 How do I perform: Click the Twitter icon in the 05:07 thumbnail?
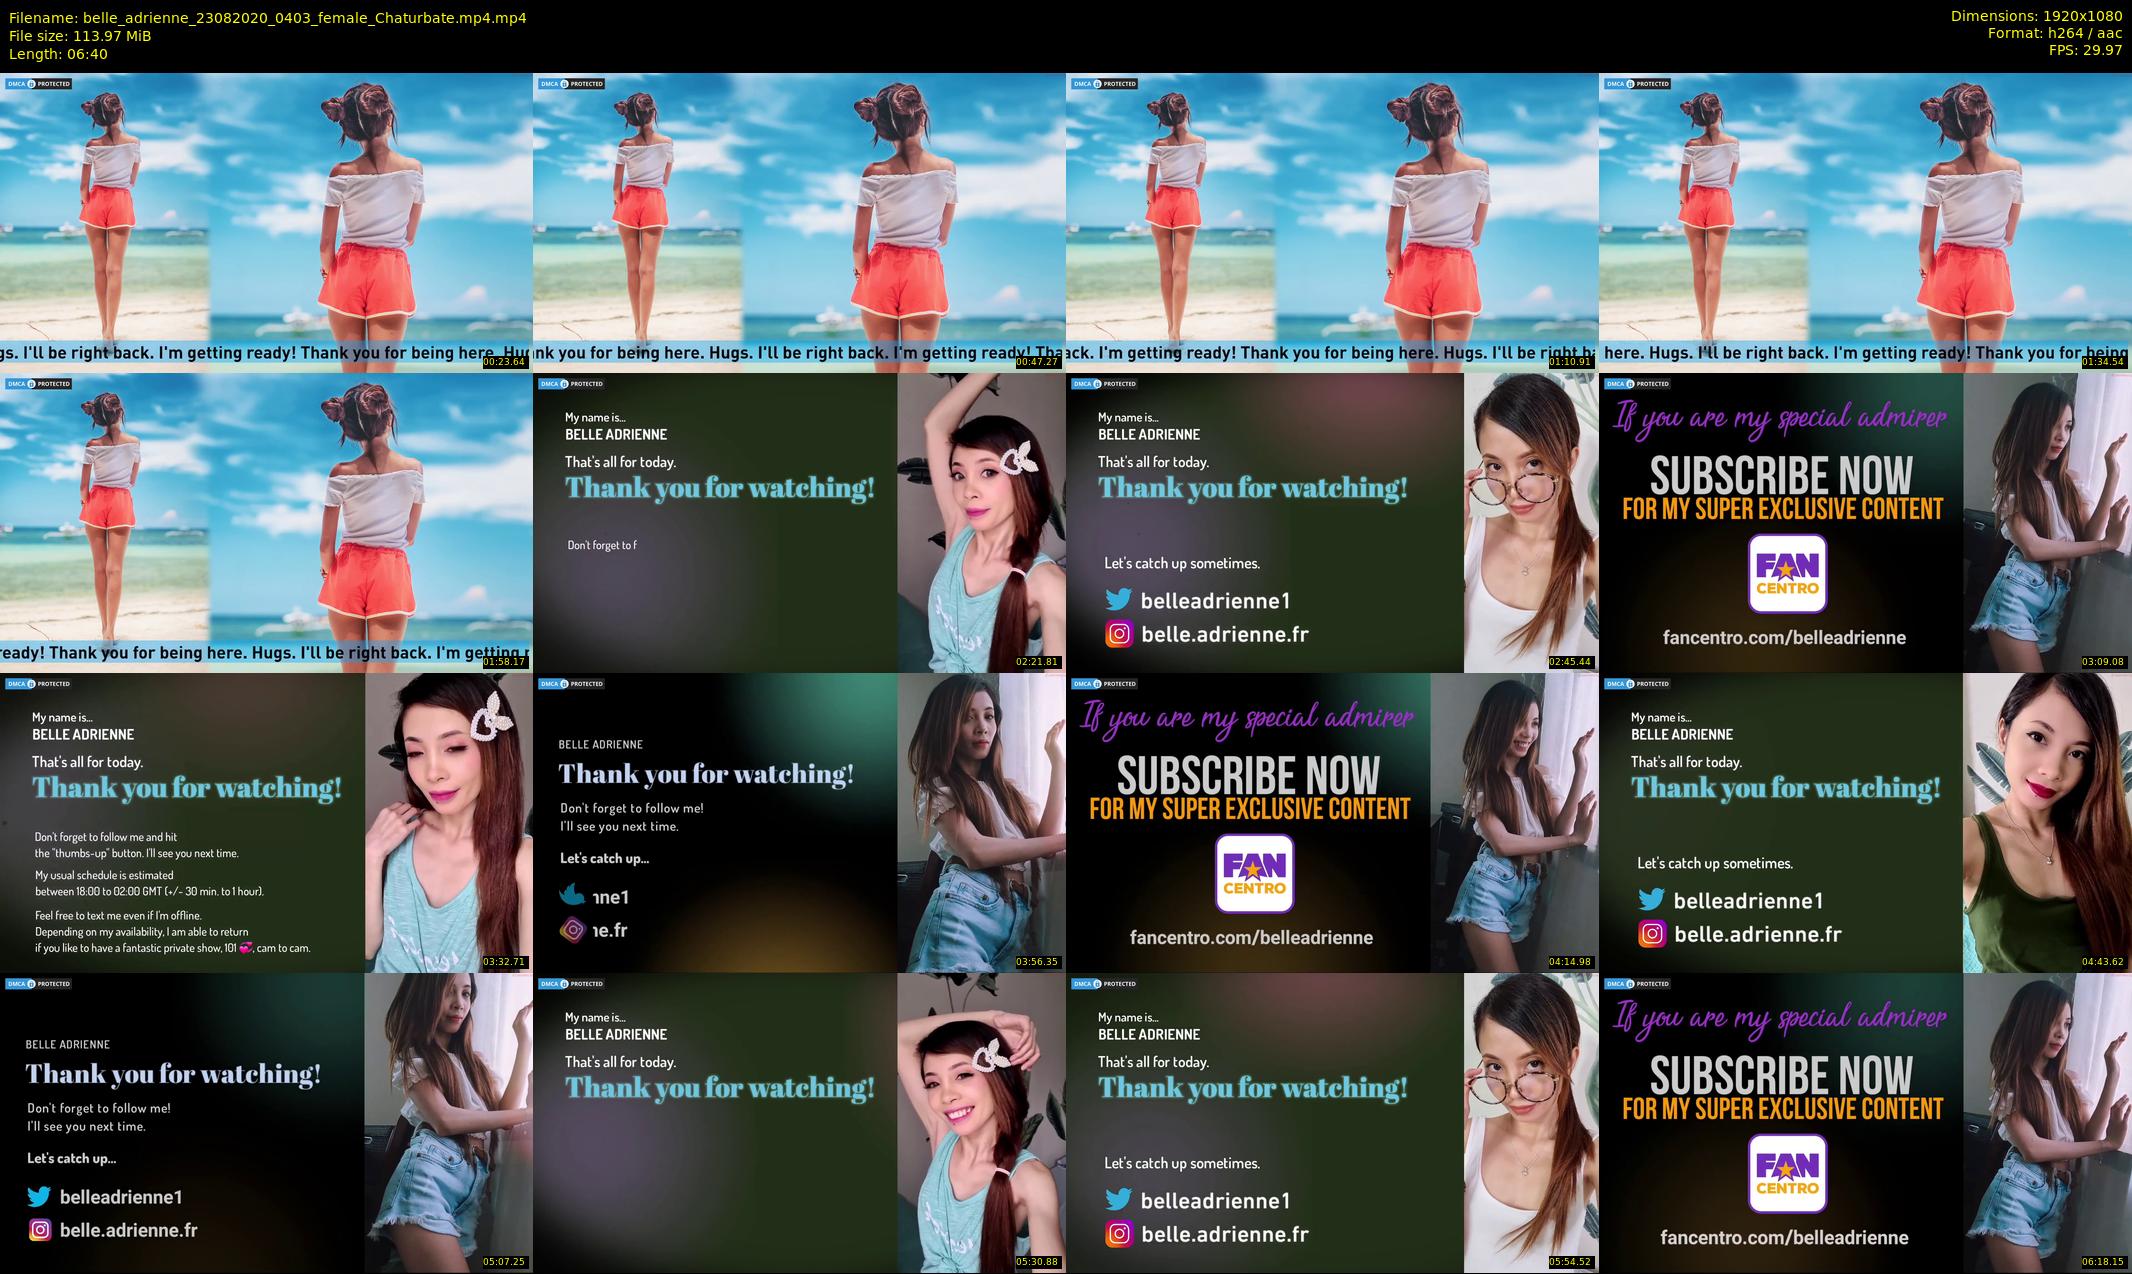pos(39,1197)
